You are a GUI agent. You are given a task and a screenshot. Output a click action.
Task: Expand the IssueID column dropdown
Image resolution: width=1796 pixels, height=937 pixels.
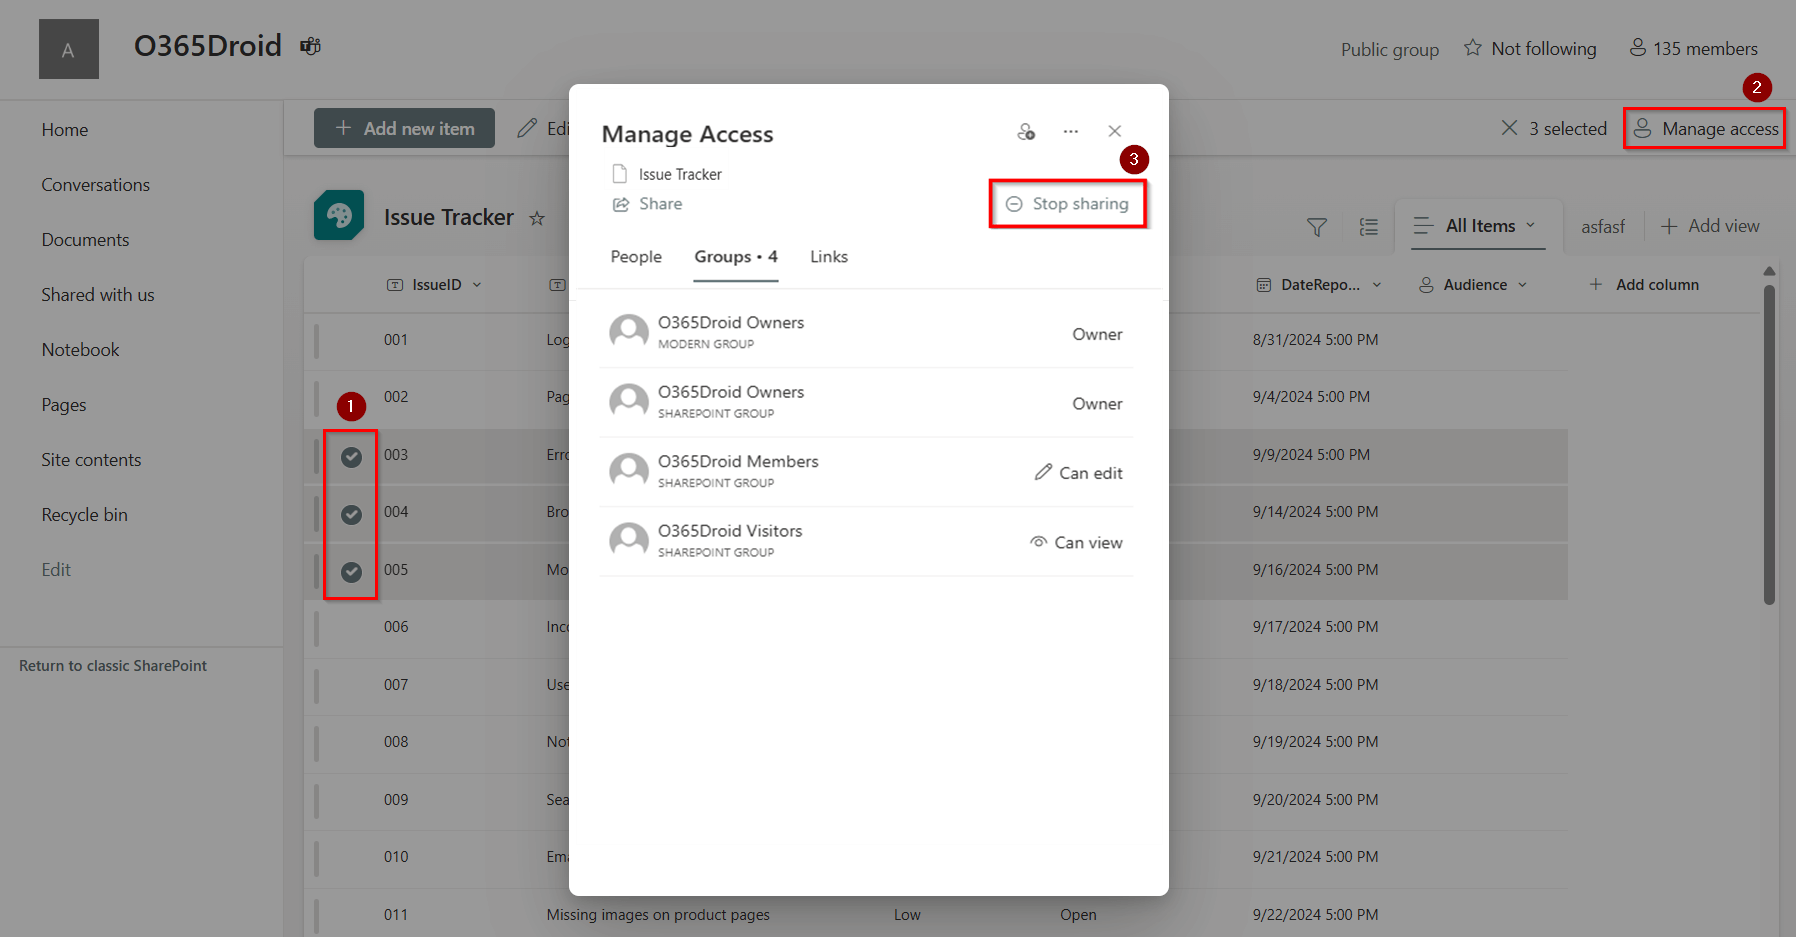478,284
